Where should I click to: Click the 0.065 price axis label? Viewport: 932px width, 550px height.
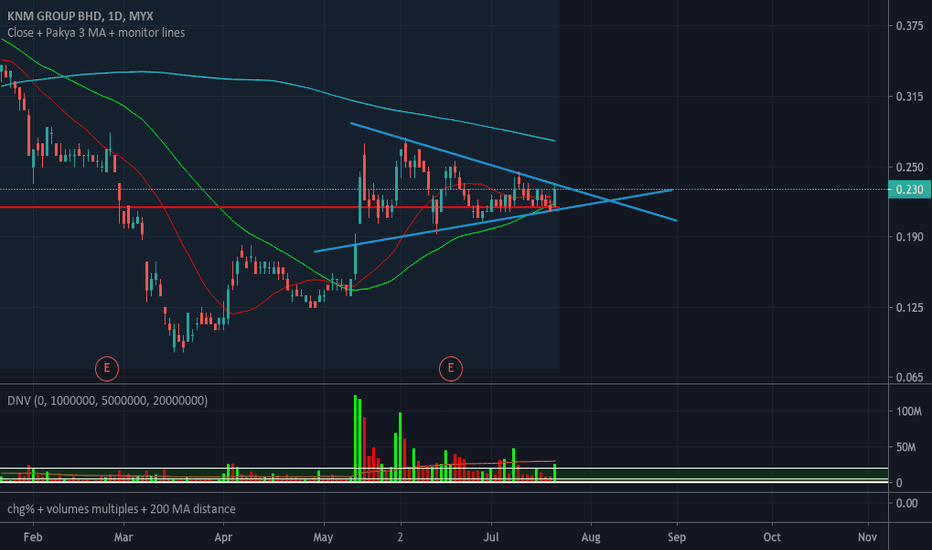coord(909,377)
